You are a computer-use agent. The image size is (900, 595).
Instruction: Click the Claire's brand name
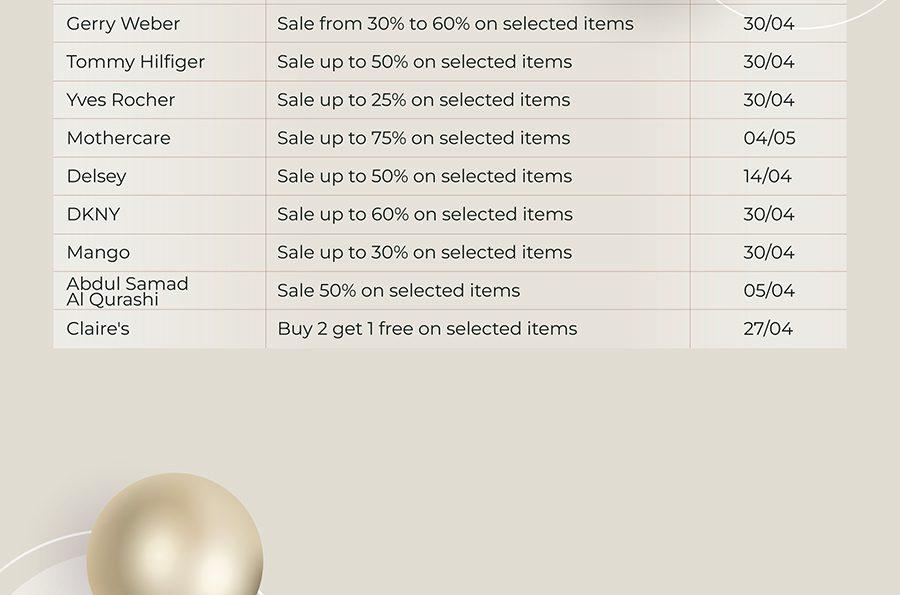[98, 328]
